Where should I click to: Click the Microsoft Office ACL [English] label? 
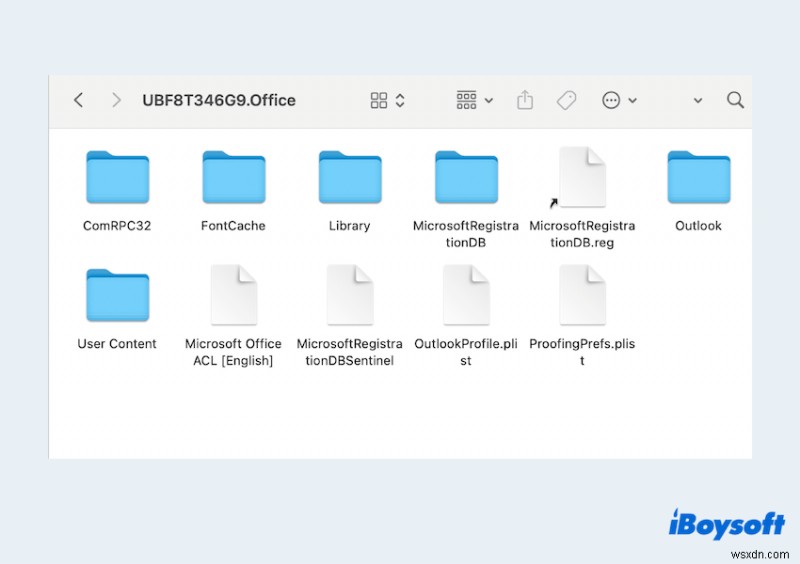pyautogui.click(x=233, y=352)
